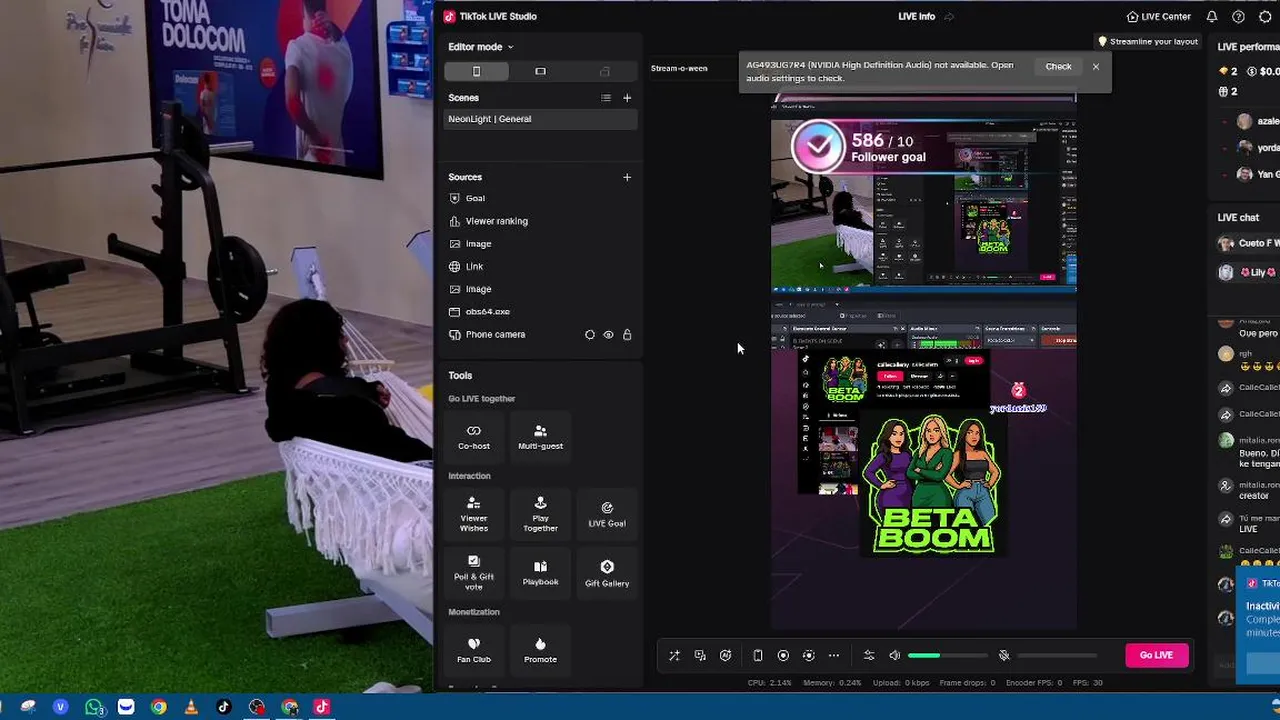Open the Editor mode dropdown
The width and height of the screenshot is (1280, 720).
480,47
